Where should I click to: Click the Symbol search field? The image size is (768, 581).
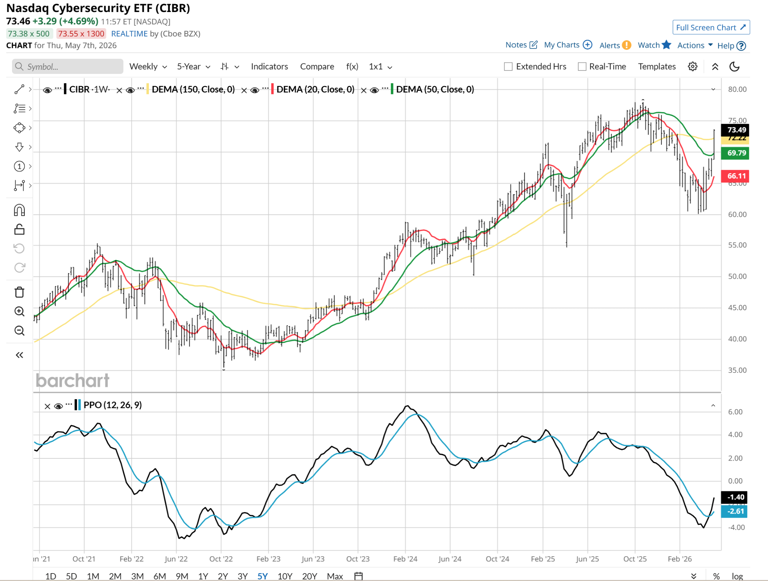68,67
